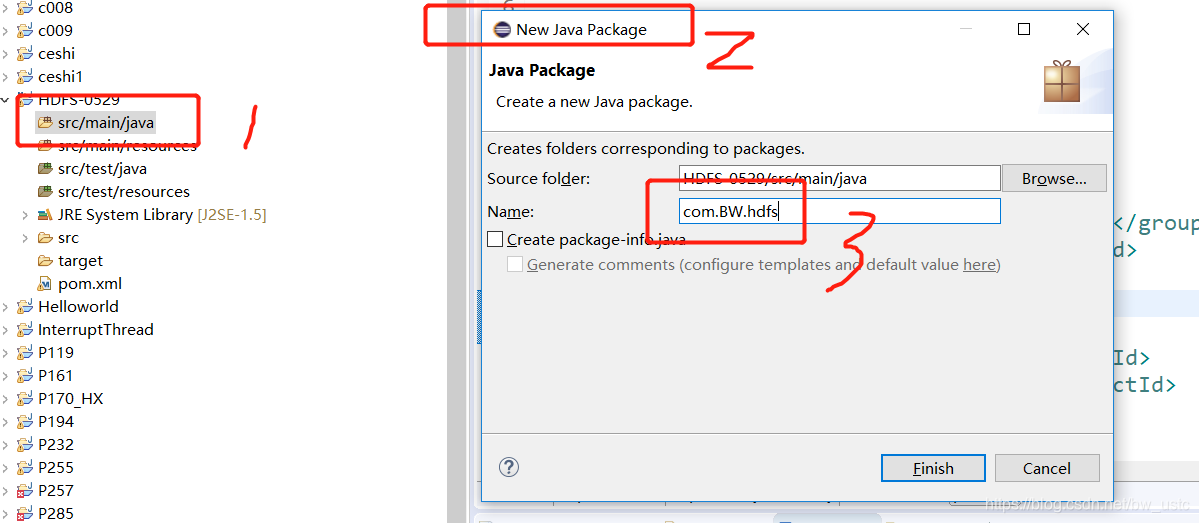This screenshot has width=1199, height=523.
Task: Click Browse for source folder
Action: (1054, 179)
